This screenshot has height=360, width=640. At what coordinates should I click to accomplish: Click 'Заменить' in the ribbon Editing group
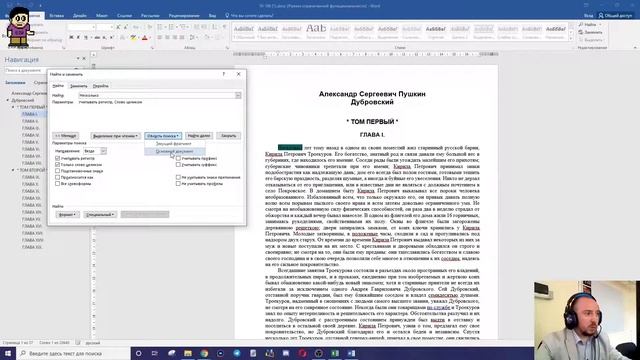[591, 32]
